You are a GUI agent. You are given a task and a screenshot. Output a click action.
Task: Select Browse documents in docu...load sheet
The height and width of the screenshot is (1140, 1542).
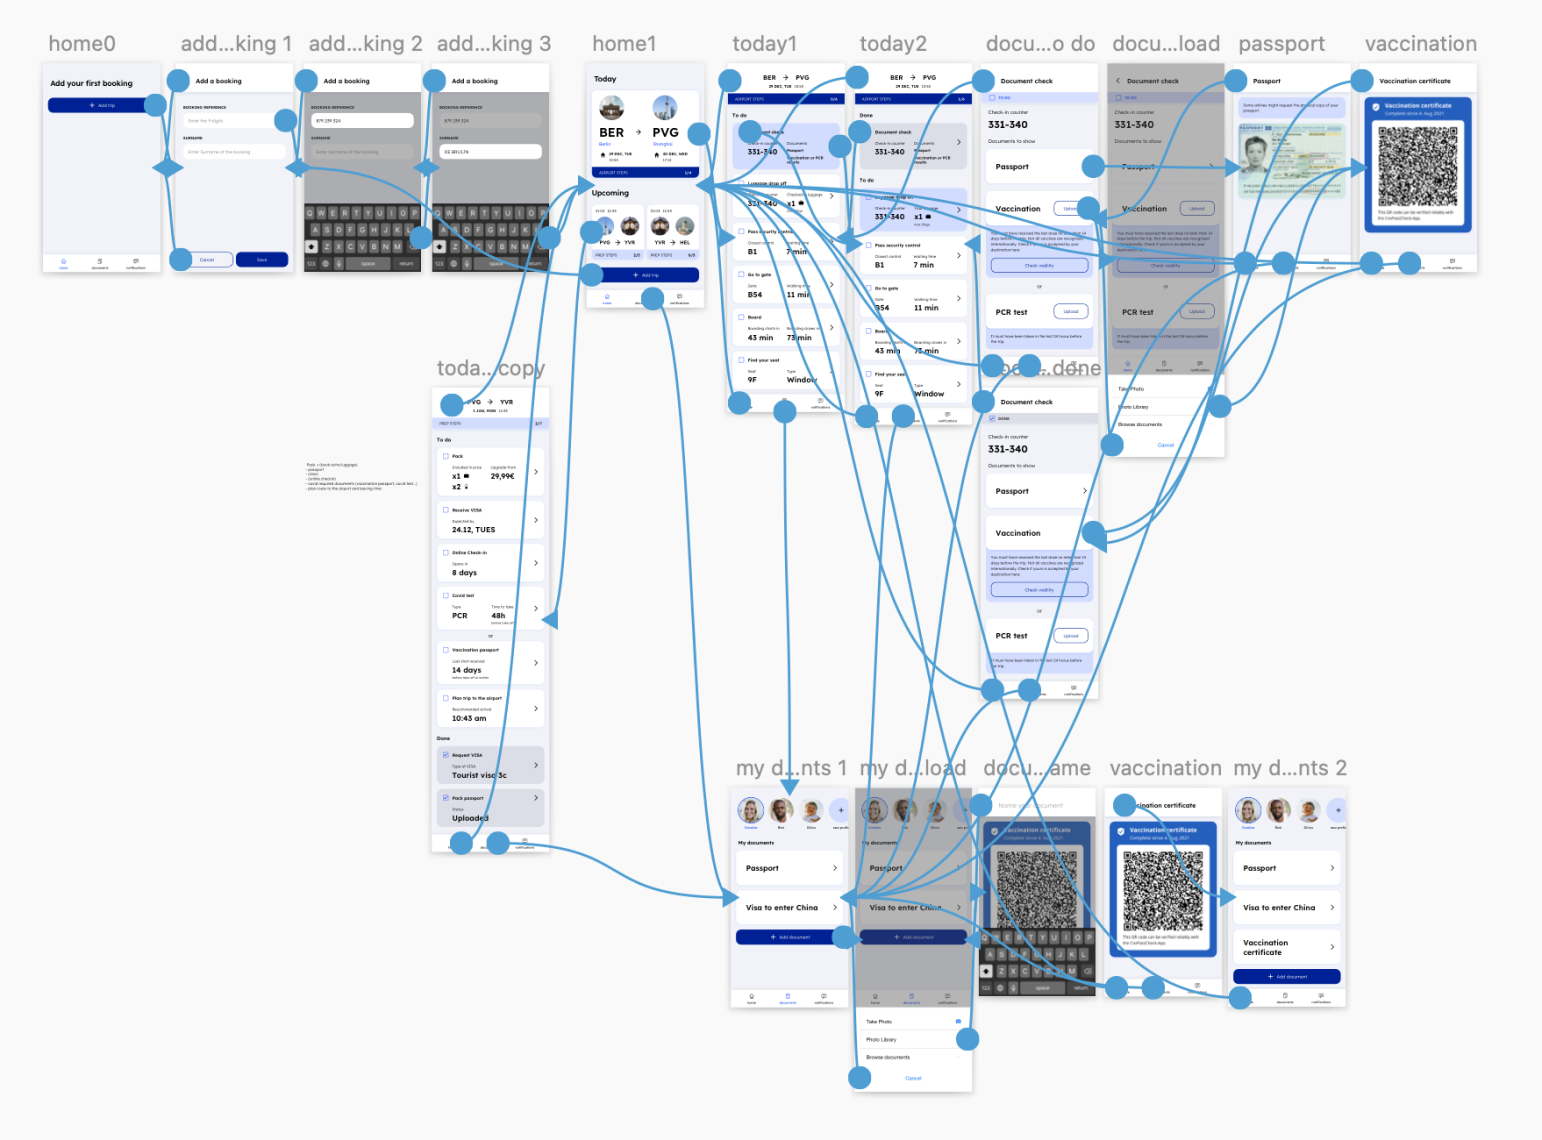point(1140,424)
